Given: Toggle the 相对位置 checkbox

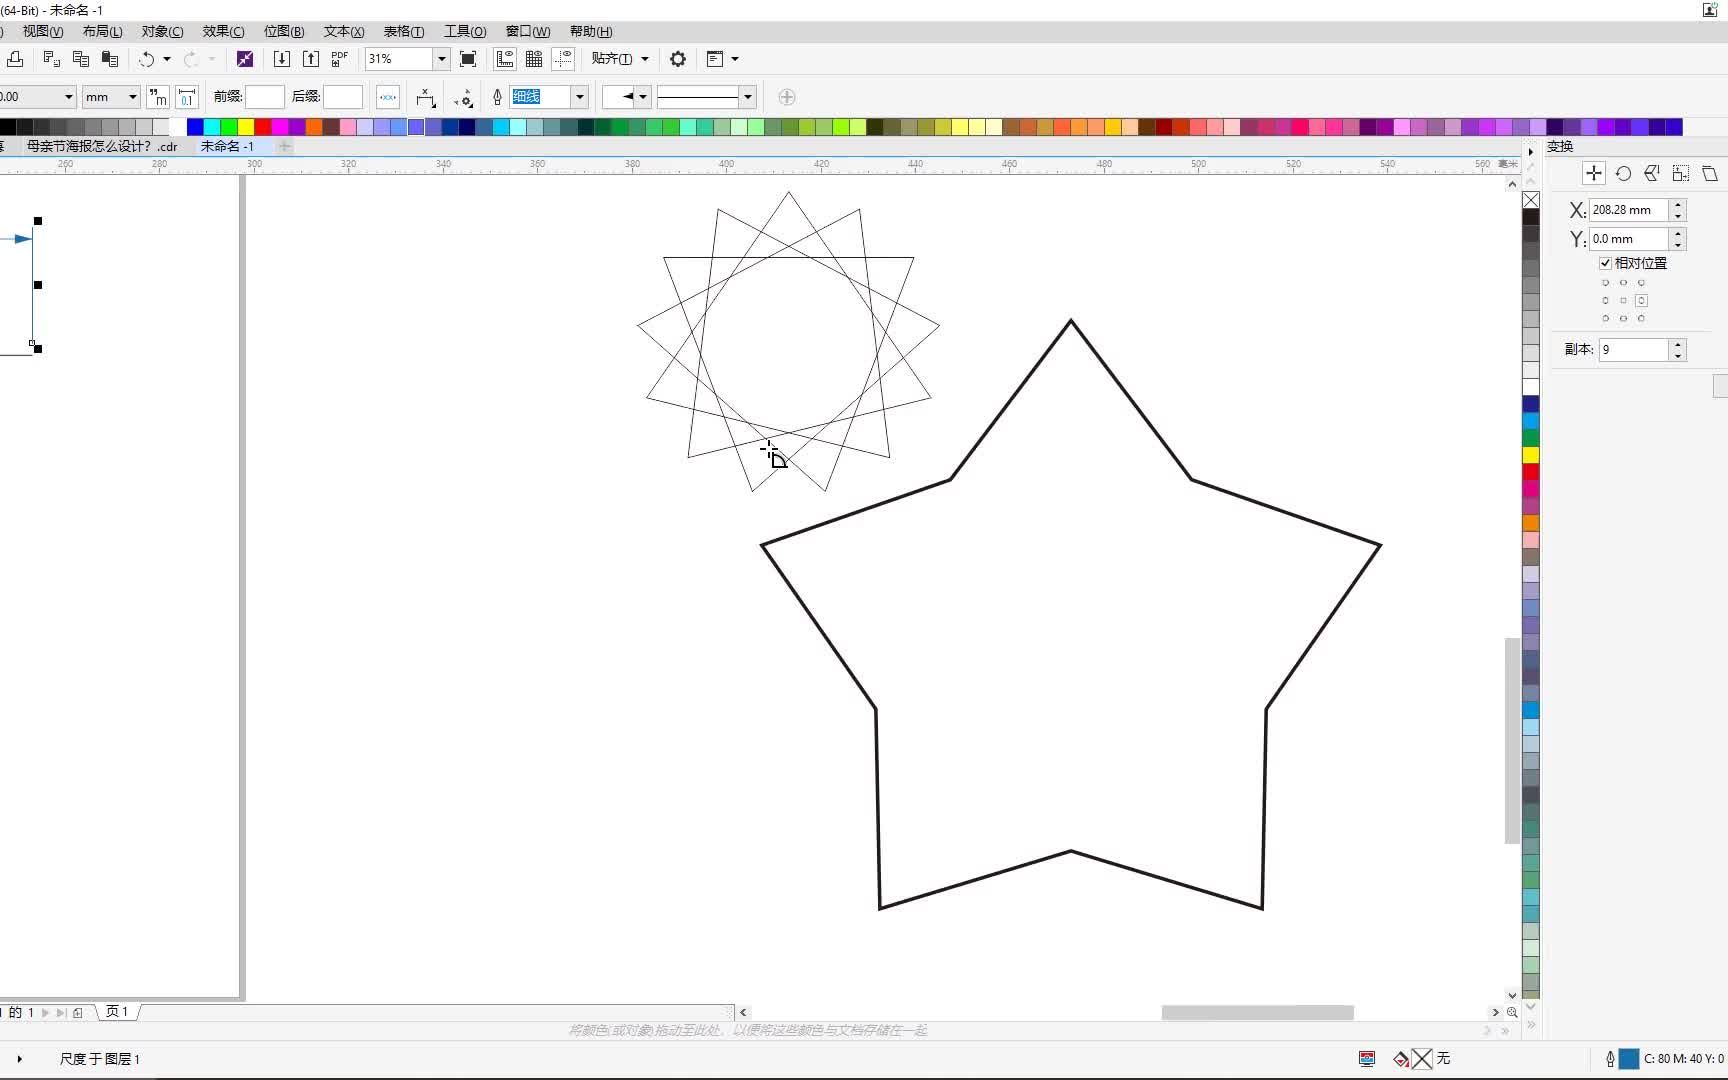Looking at the screenshot, I should pos(1605,263).
